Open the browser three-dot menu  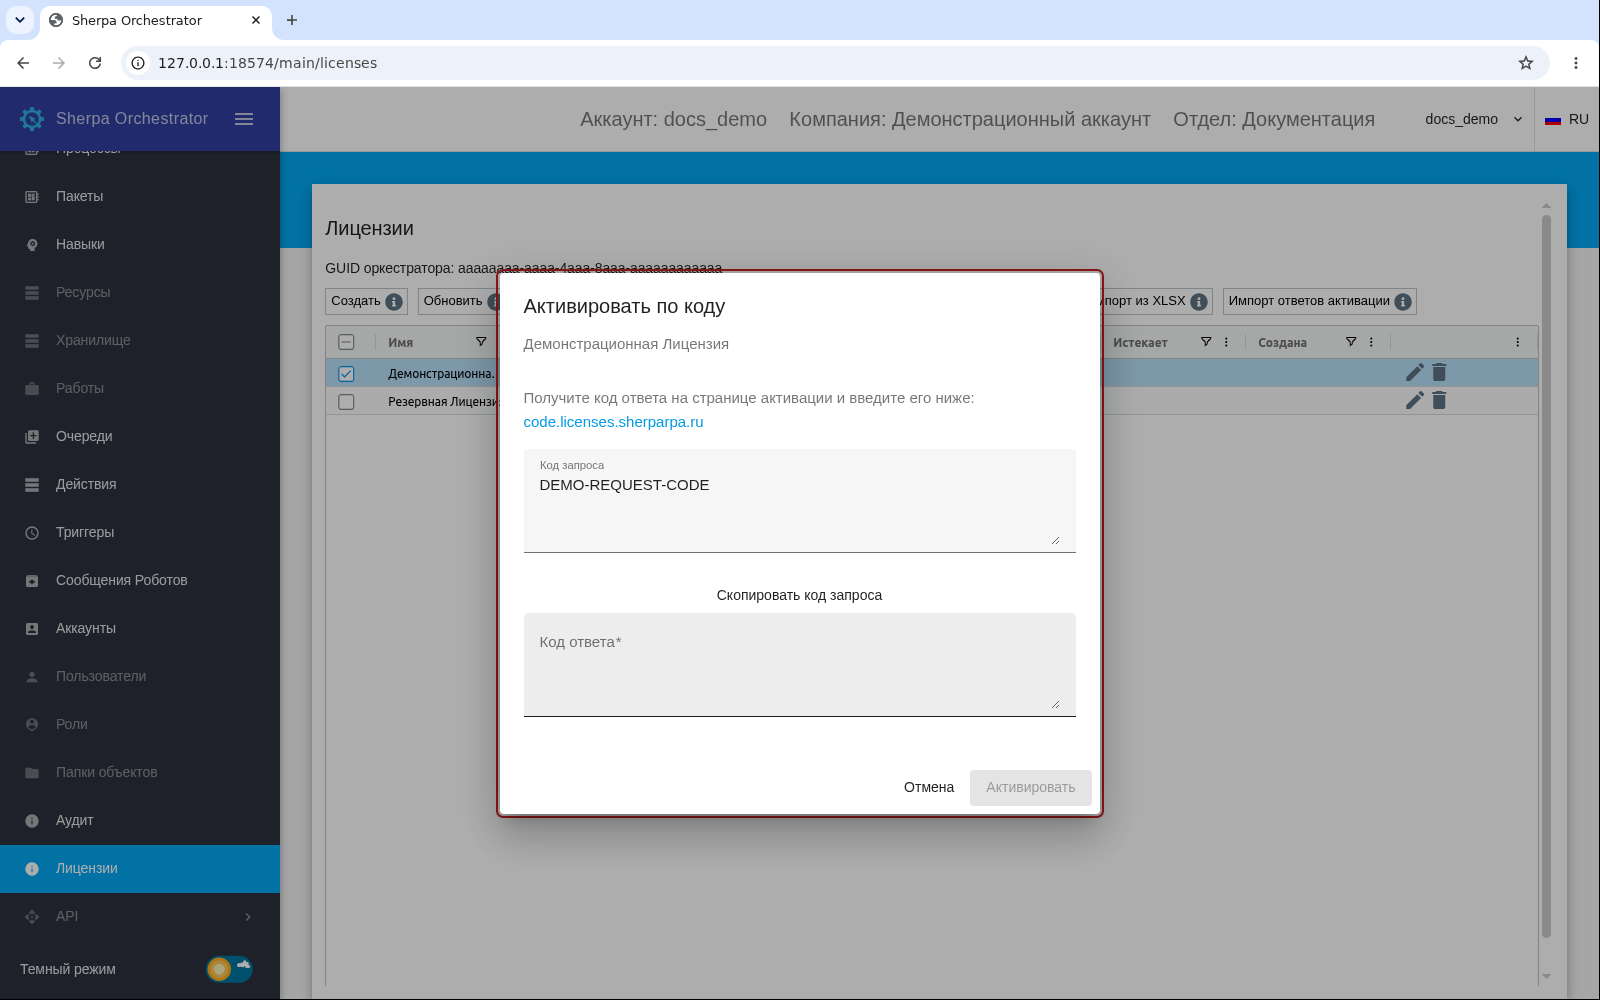1576,63
